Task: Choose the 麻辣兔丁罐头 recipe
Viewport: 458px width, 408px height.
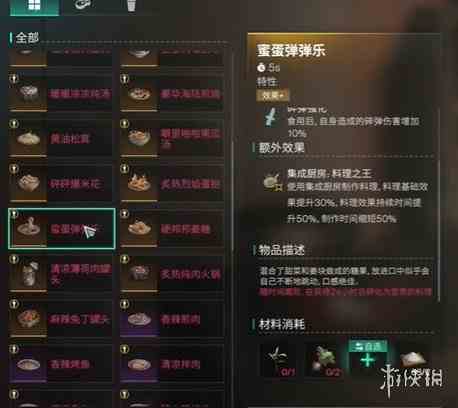Action: point(61,319)
